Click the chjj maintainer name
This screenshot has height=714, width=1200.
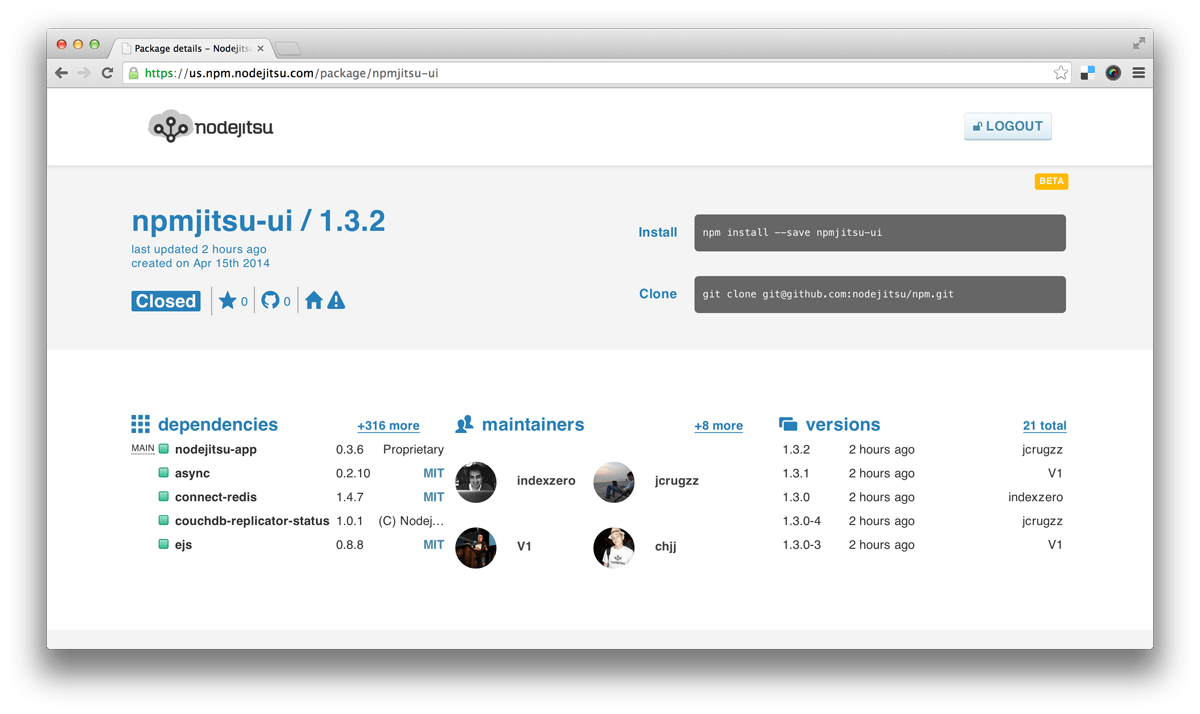coord(665,547)
